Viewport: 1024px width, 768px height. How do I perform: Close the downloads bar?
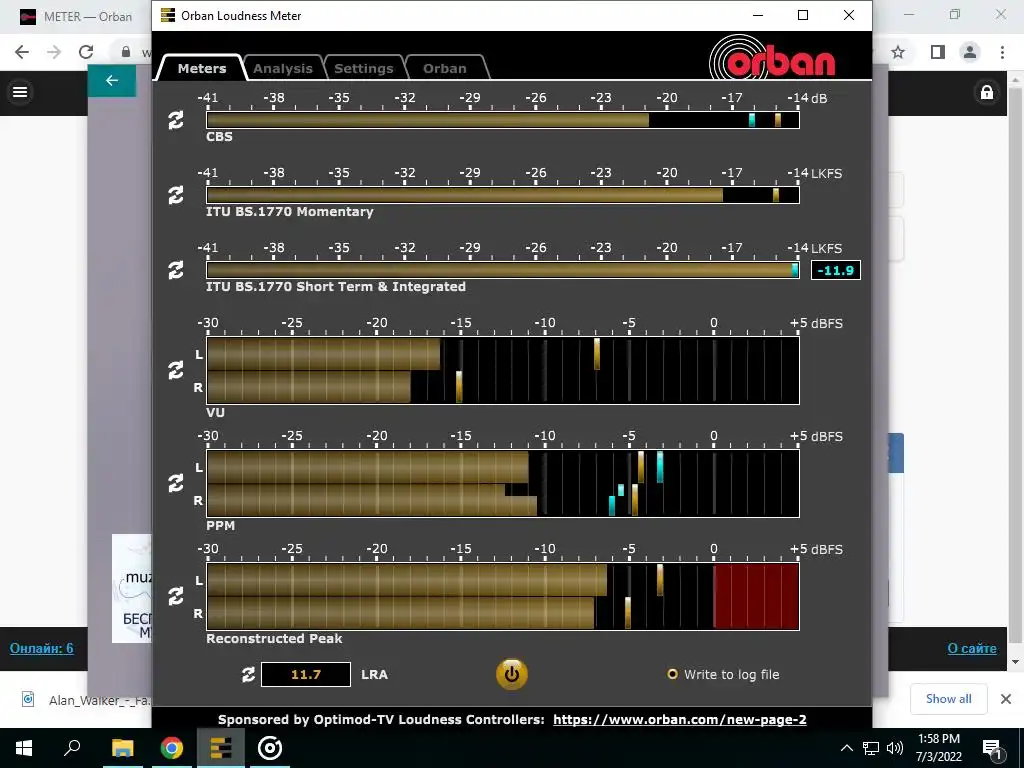coord(1006,699)
